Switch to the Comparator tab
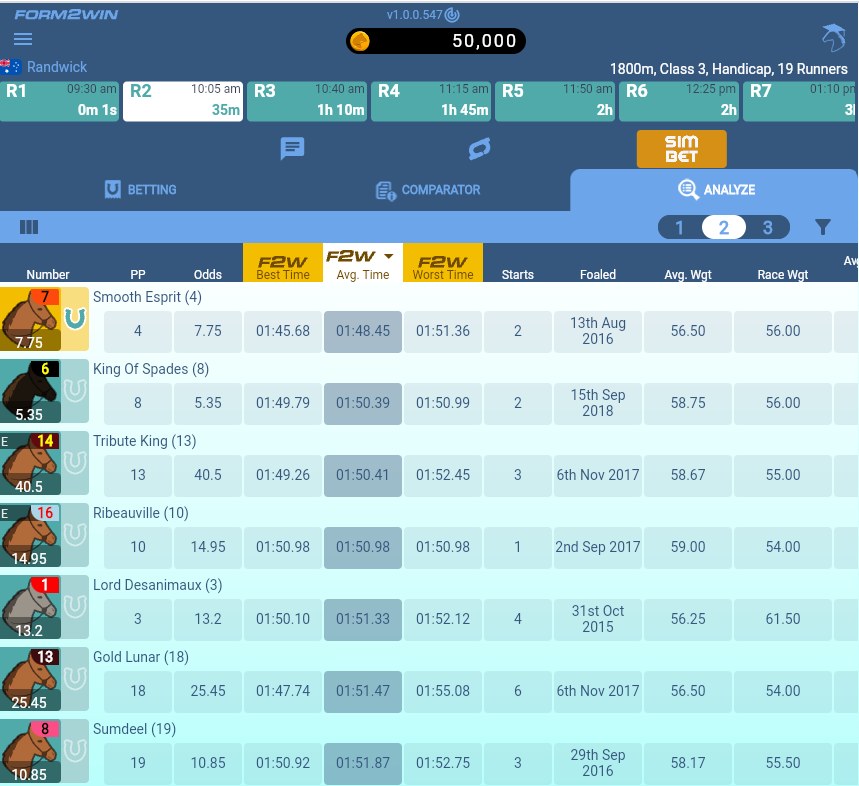The image size is (859, 786). [428, 190]
